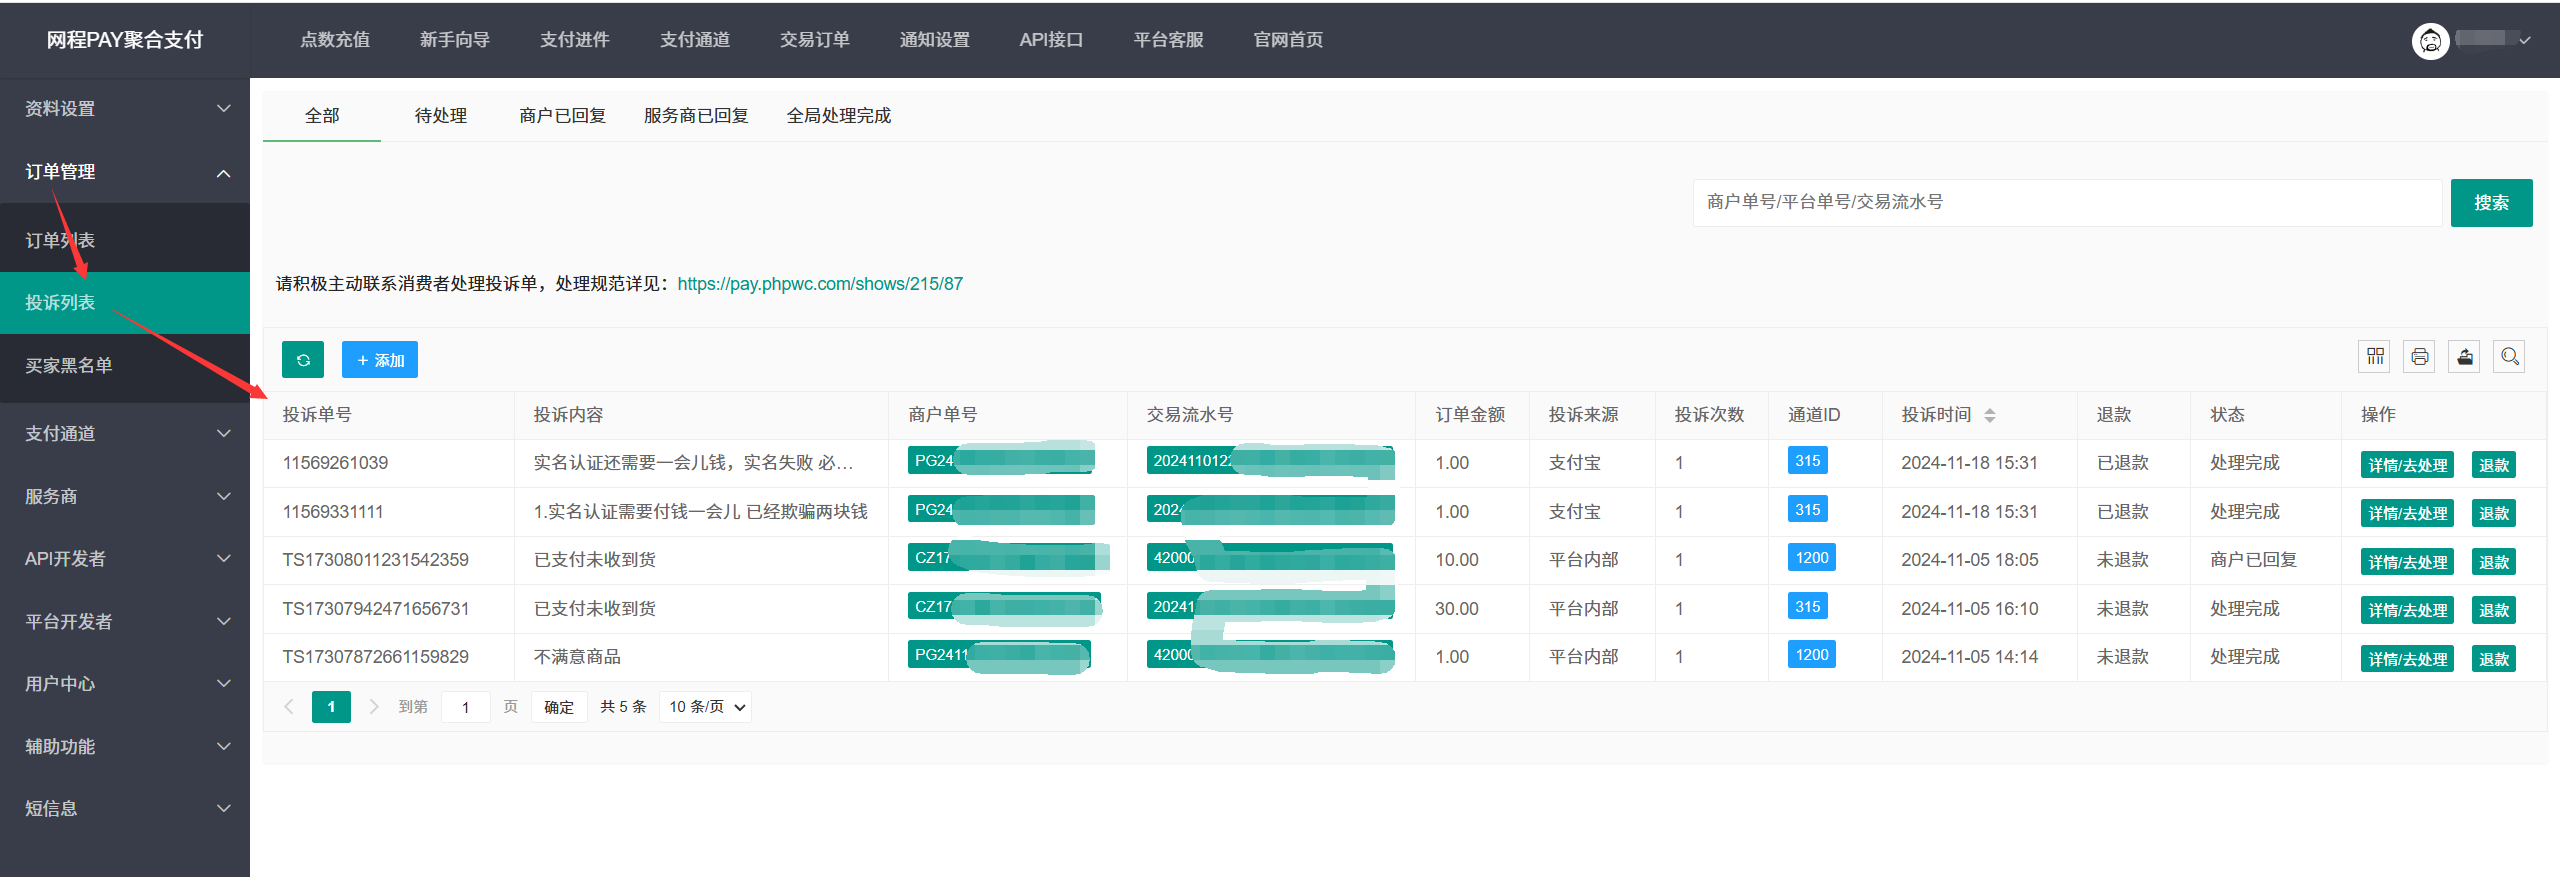Open the 10 条/页 page size dropdown

706,707
